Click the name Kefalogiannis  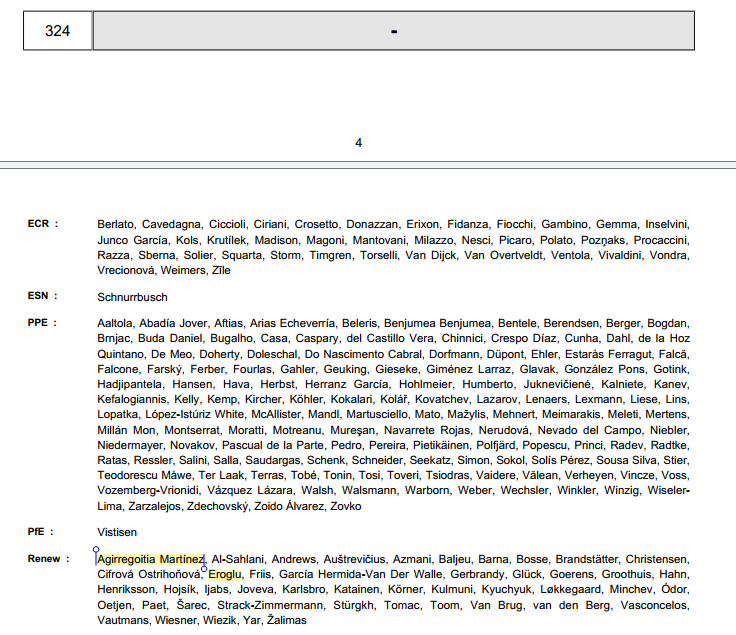point(131,399)
